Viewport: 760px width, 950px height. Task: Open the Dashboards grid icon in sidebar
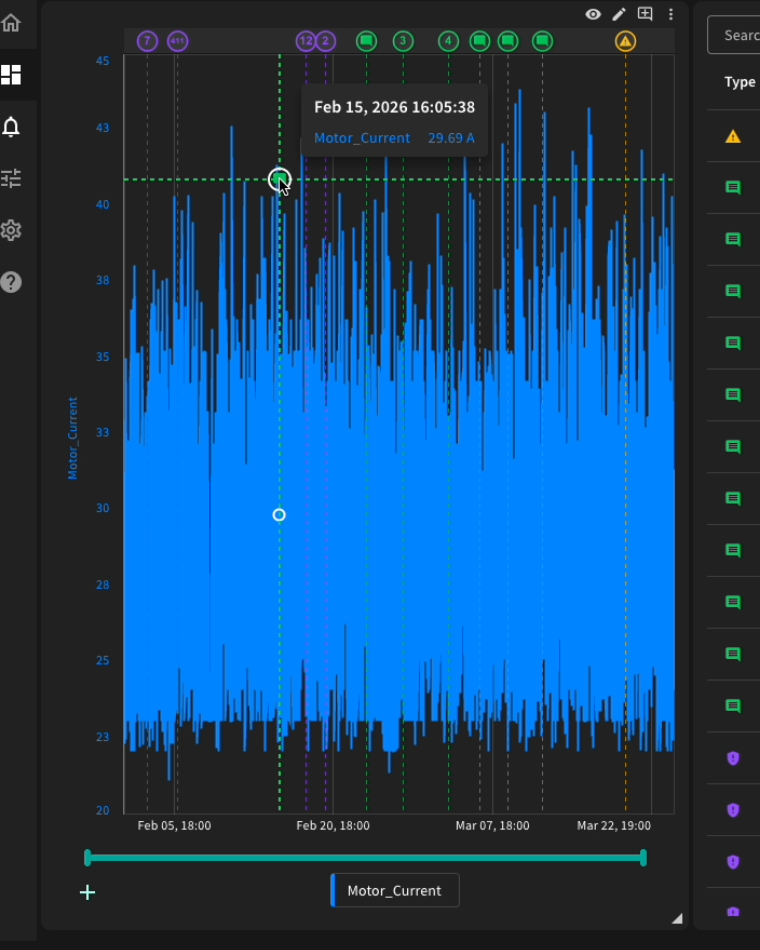tap(11, 75)
